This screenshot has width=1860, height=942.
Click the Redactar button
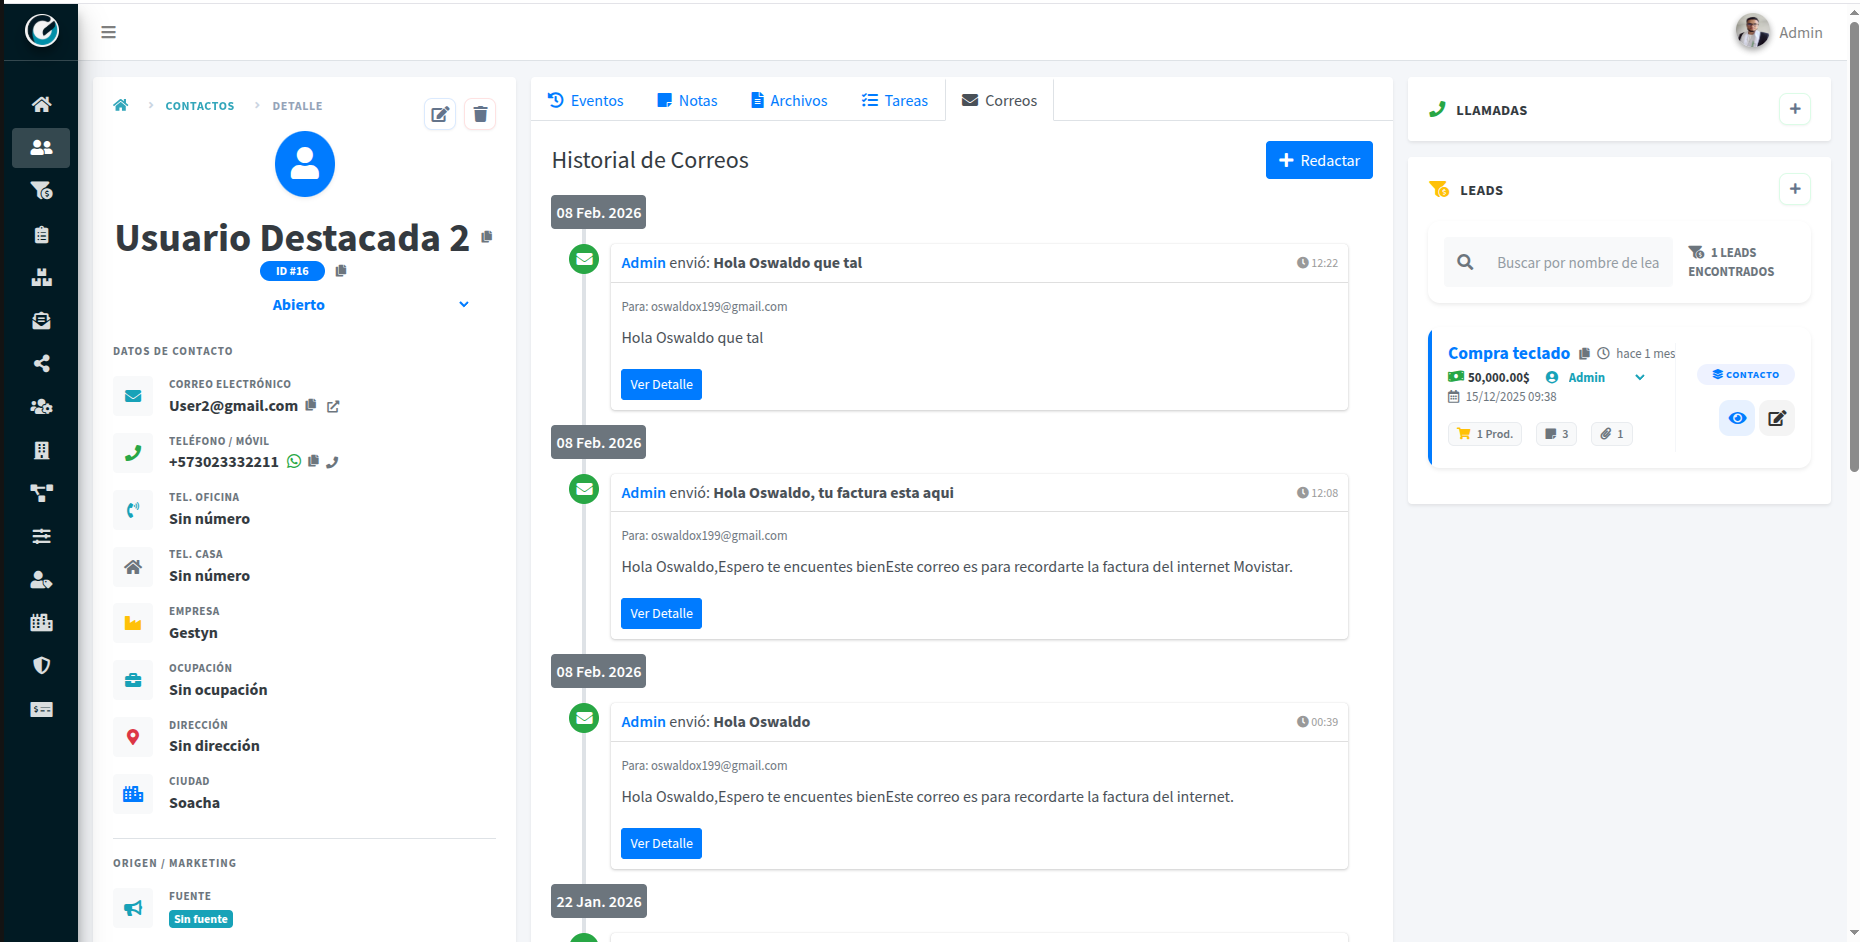coord(1319,160)
